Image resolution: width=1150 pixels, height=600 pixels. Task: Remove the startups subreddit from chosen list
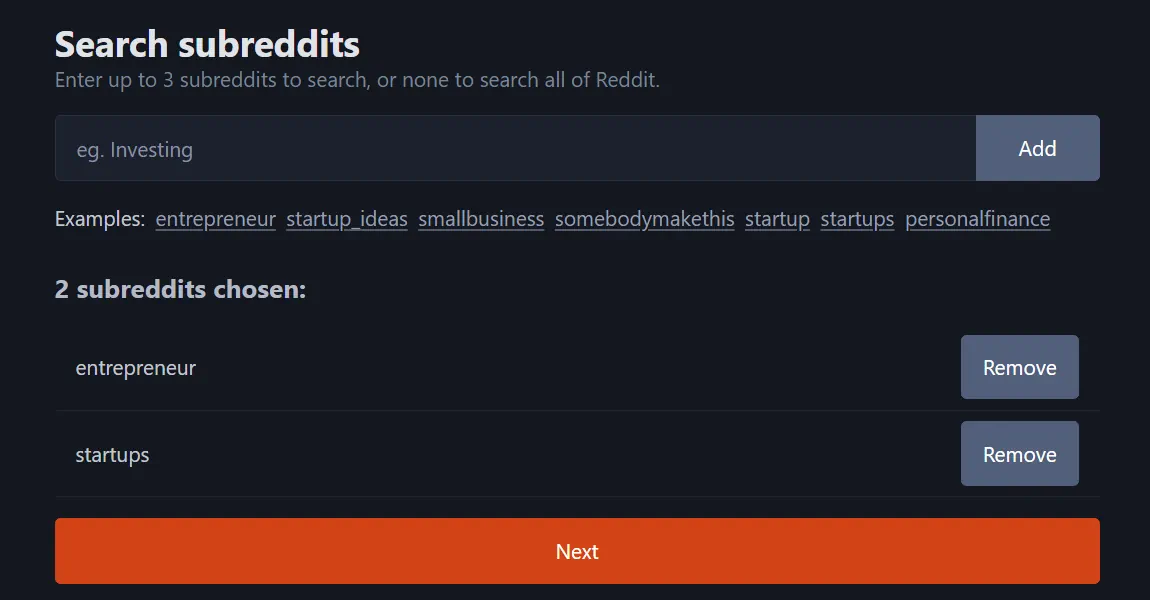pyautogui.click(x=1019, y=454)
